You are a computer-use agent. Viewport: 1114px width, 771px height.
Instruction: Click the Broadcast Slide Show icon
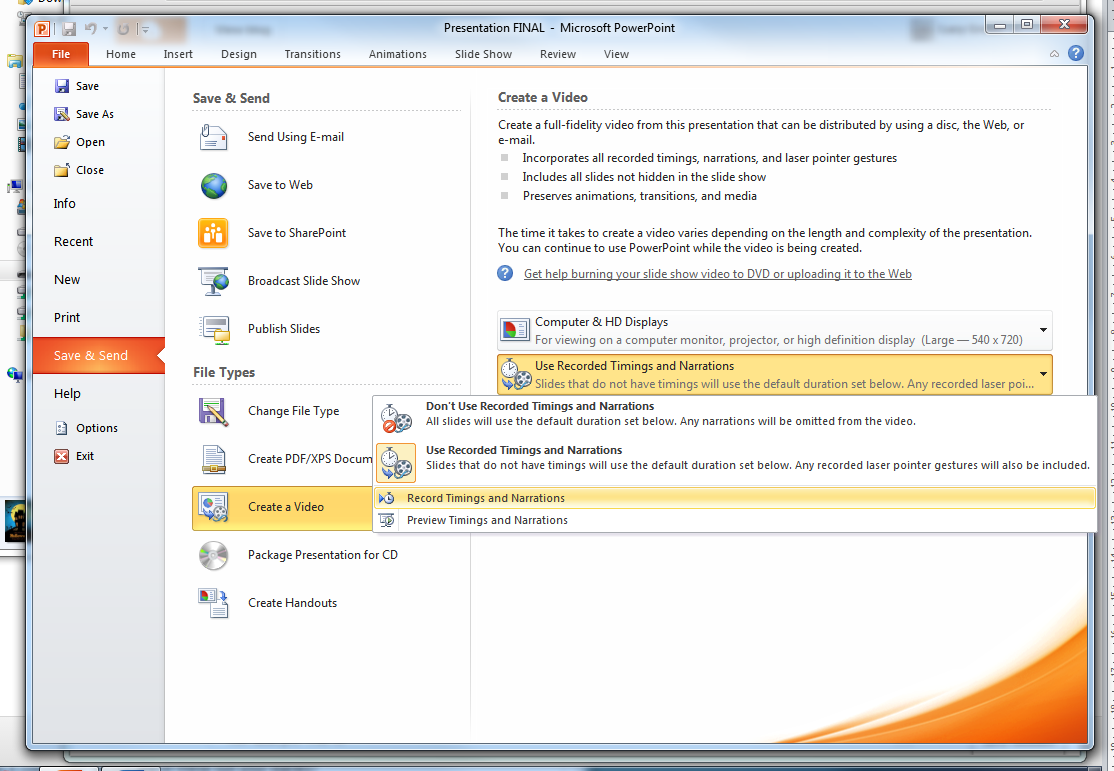[213, 281]
